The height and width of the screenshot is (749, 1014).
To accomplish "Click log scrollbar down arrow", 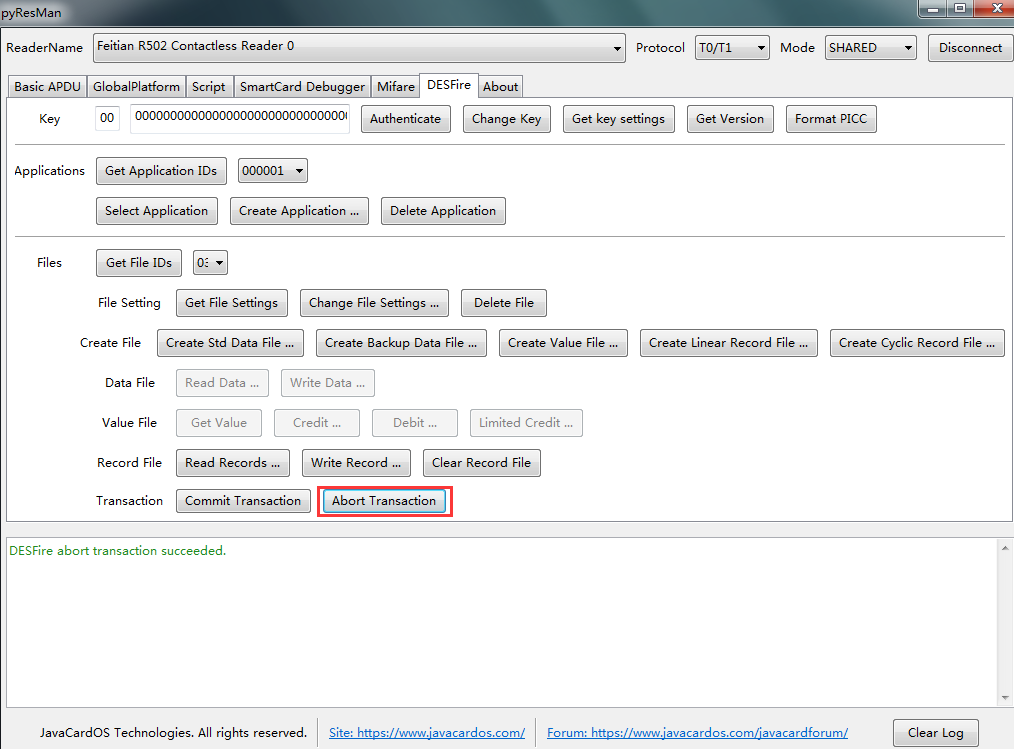I will coord(1005,697).
